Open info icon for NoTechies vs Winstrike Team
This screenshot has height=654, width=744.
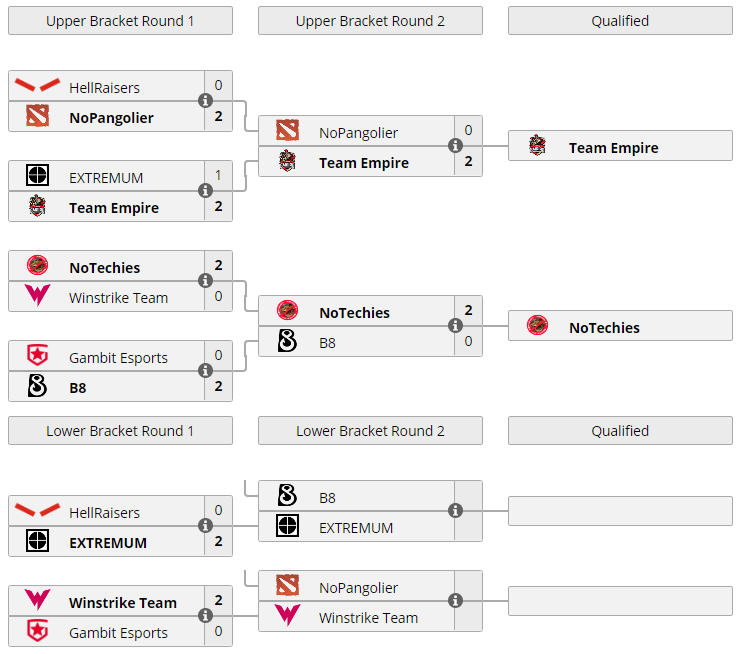click(x=205, y=281)
